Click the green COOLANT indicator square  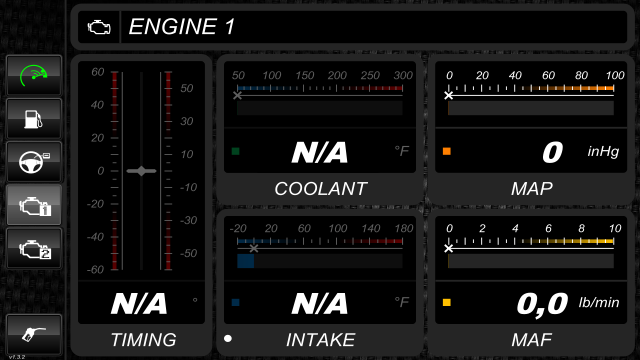pos(236,151)
